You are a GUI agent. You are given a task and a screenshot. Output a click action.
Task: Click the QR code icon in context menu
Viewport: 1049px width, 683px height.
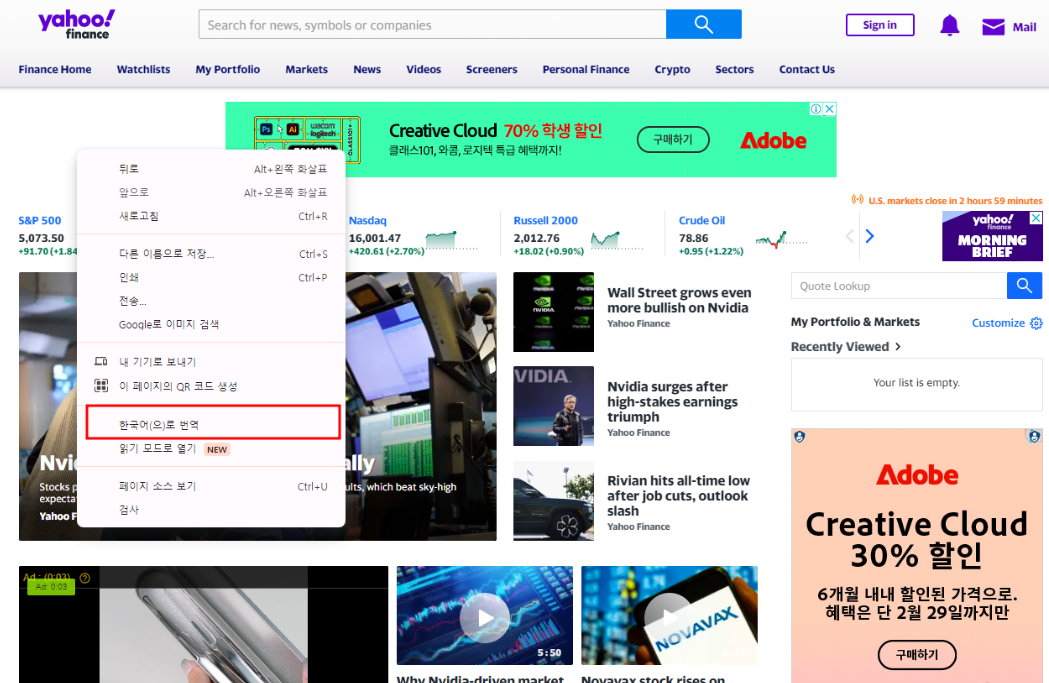[x=101, y=385]
